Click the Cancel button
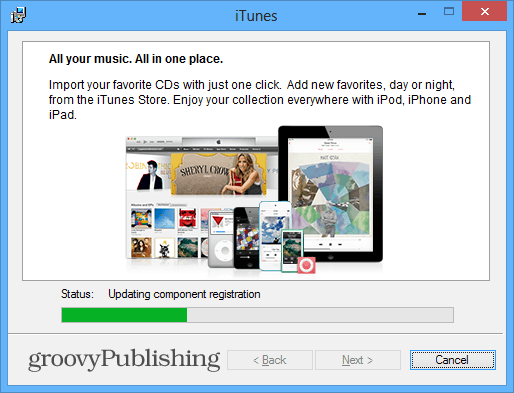 click(x=453, y=360)
